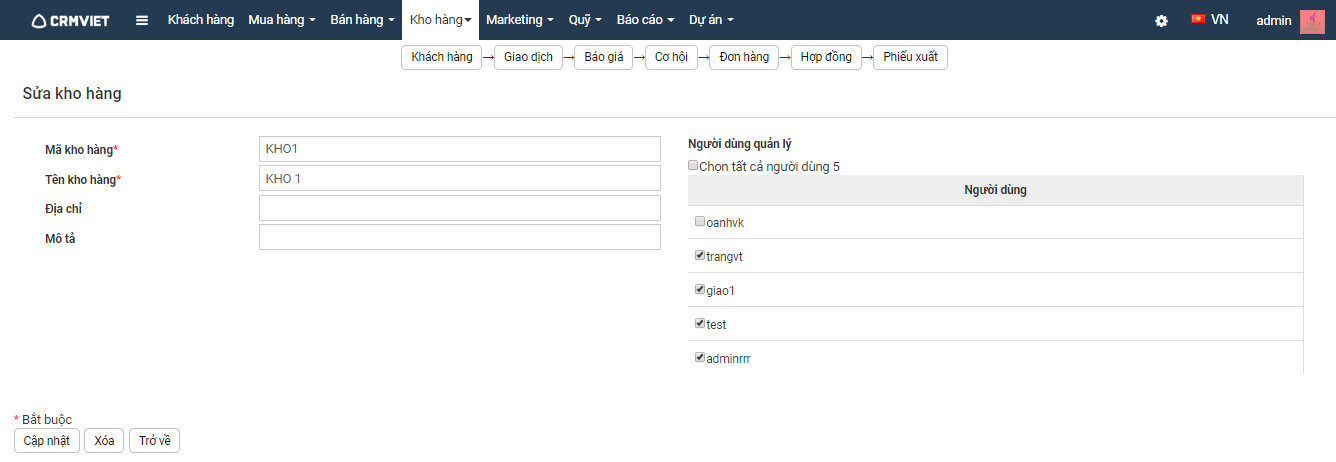
Task: Open the admin avatar picture
Action: (1312, 21)
